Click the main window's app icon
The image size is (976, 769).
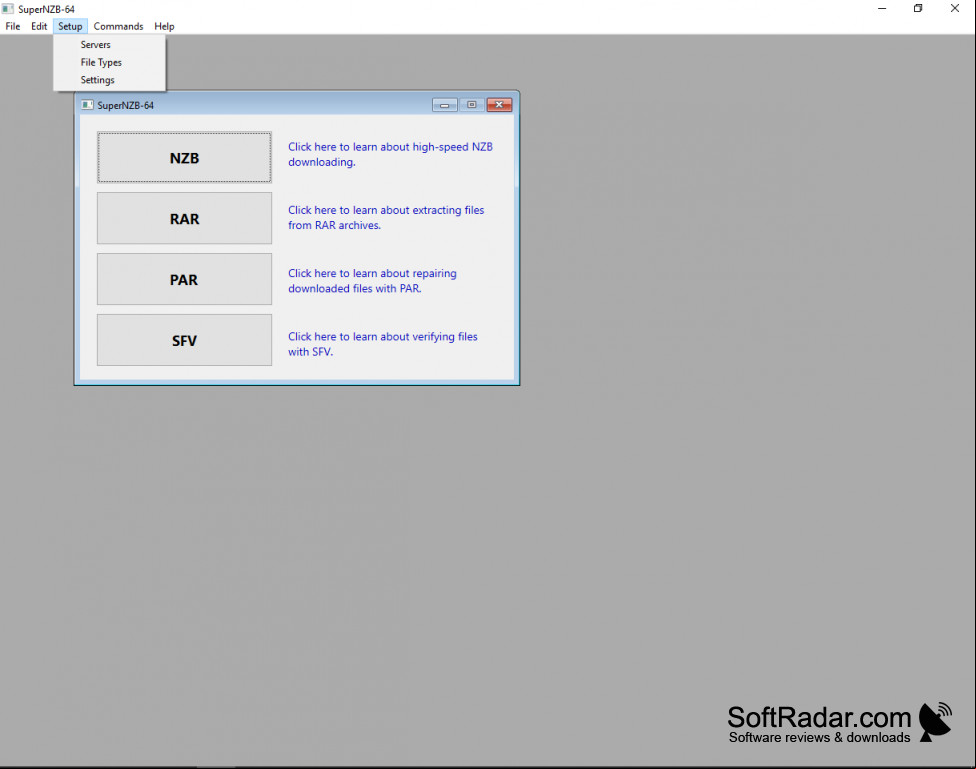pos(8,9)
